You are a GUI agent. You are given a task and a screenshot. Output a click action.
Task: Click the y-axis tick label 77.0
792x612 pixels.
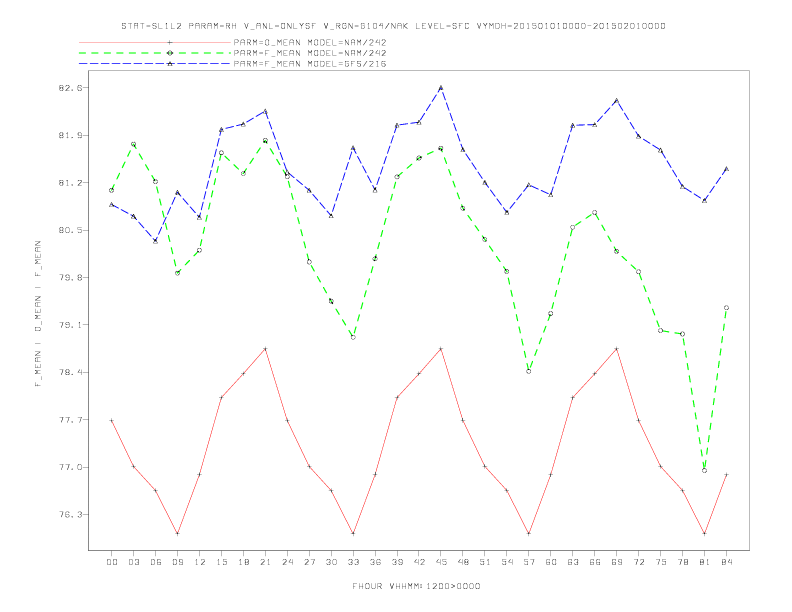69,467
